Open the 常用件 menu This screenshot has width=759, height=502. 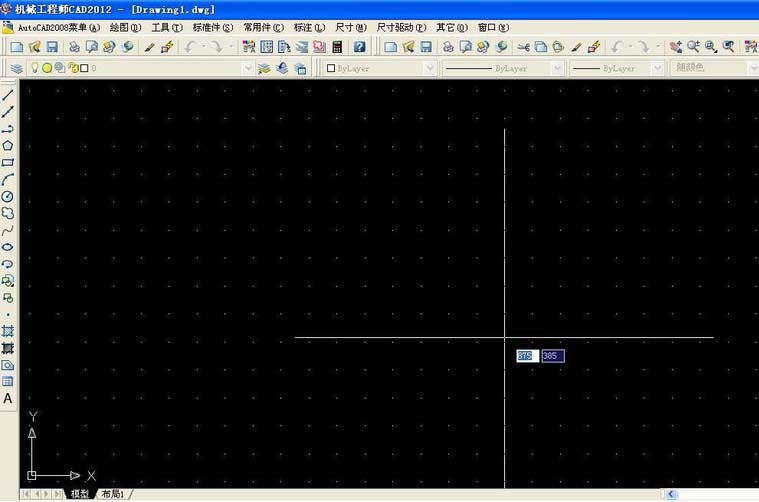263,28
